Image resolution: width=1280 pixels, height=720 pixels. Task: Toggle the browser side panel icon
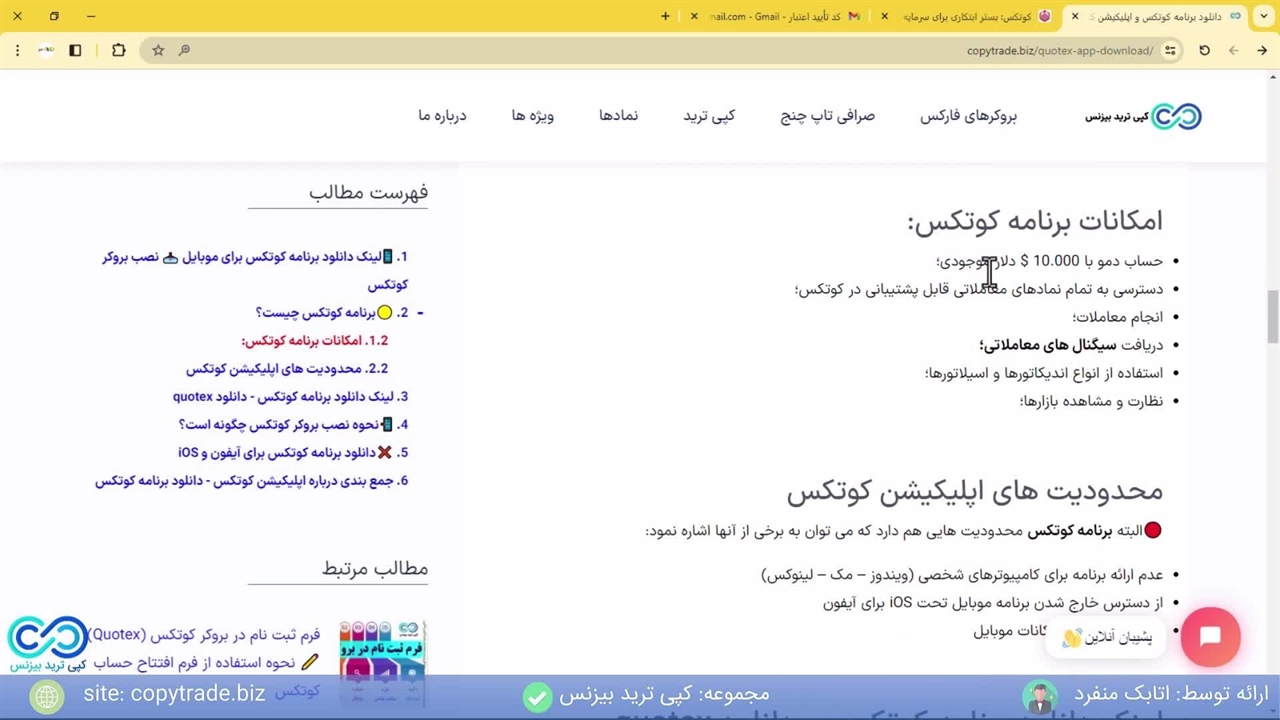coord(75,50)
